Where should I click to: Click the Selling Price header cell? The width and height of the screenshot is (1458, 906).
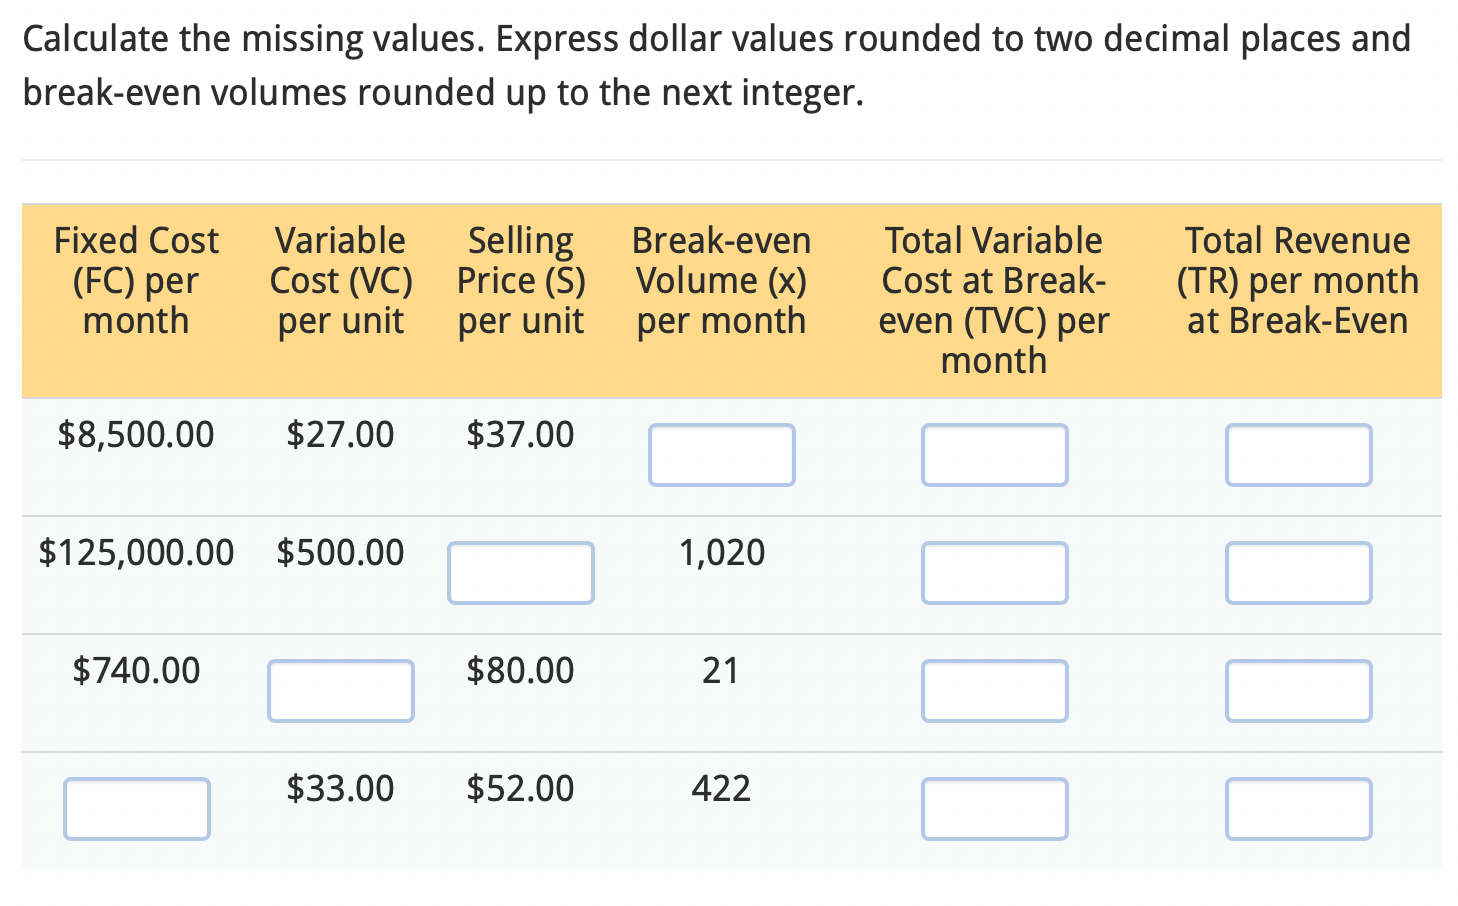(521, 281)
